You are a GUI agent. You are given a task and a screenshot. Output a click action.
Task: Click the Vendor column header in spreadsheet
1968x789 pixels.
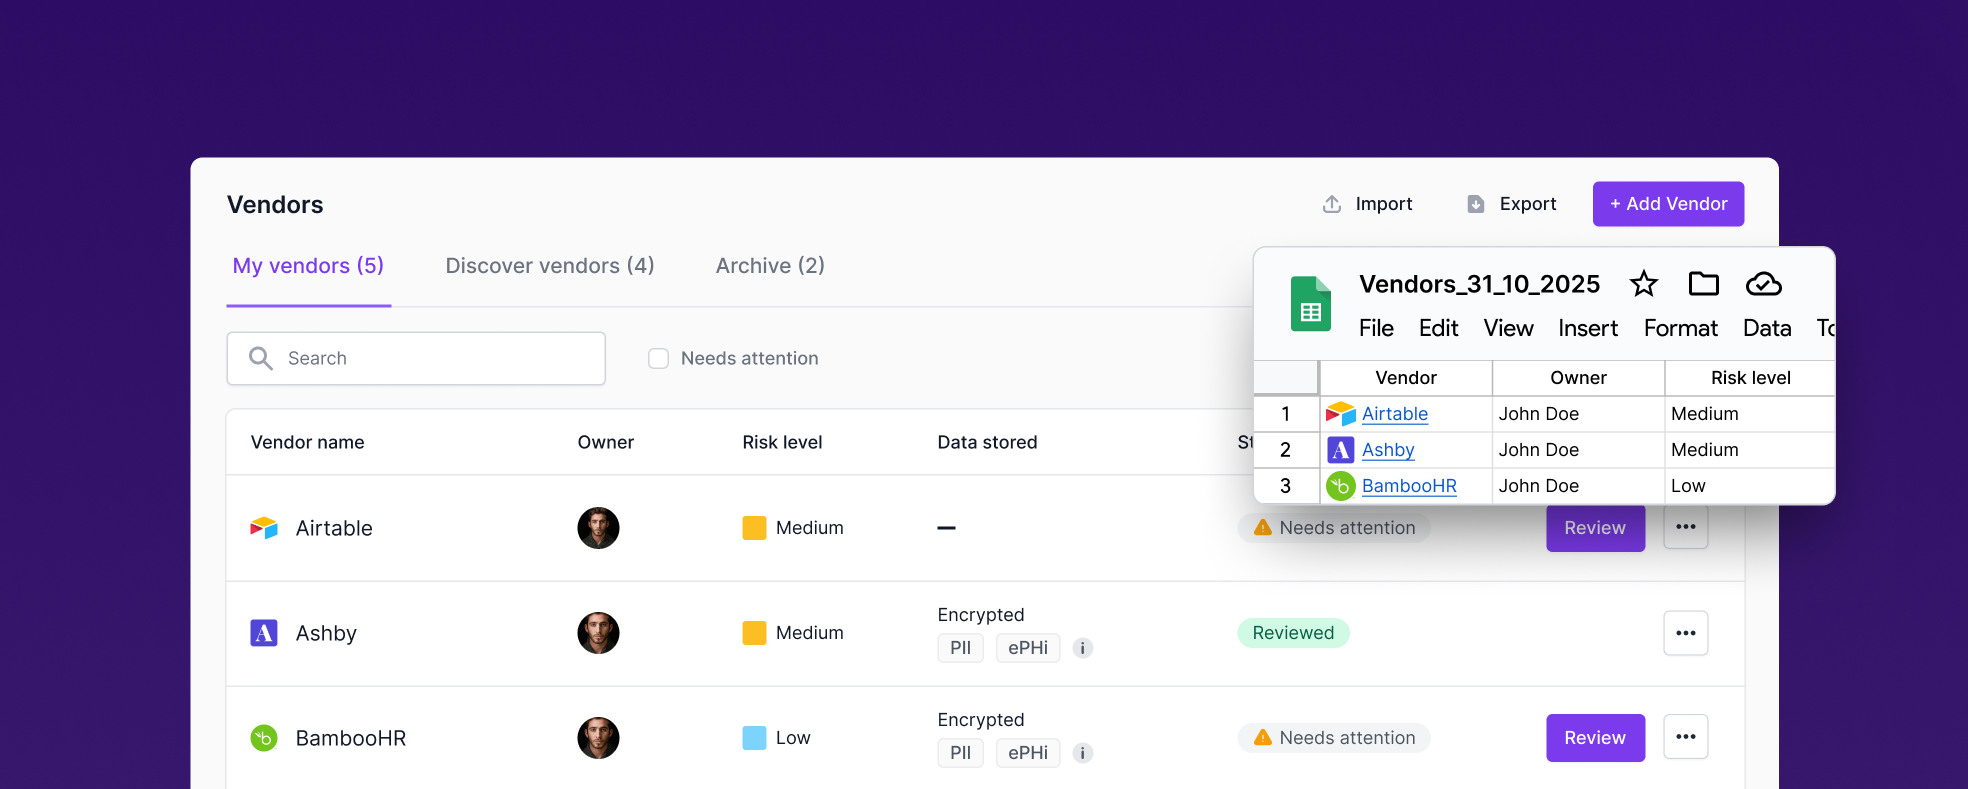[x=1406, y=378]
